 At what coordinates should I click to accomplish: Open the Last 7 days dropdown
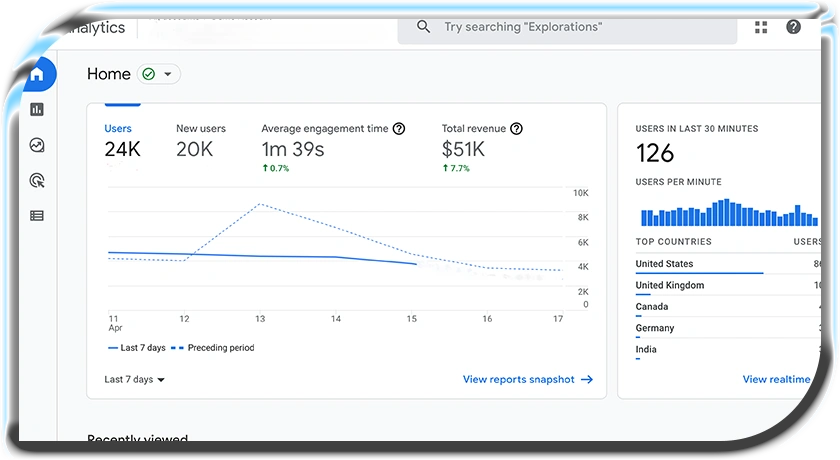coord(135,380)
